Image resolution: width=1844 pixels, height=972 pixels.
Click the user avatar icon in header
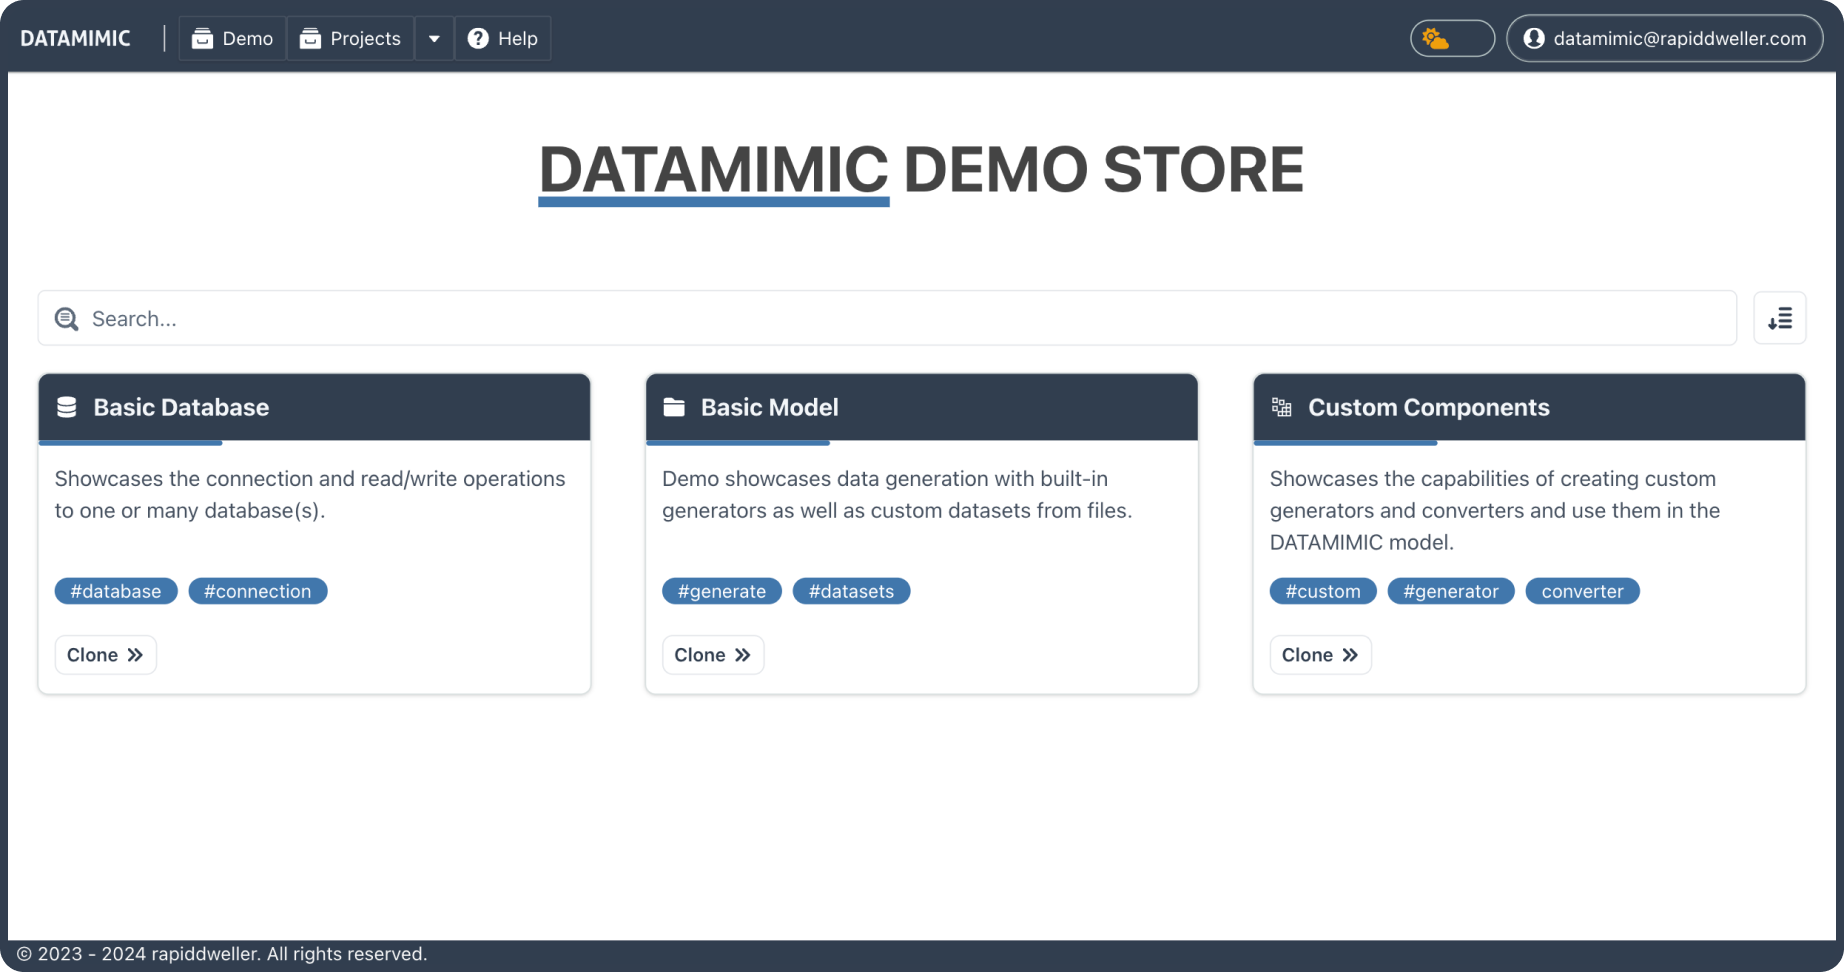pyautogui.click(x=1533, y=39)
